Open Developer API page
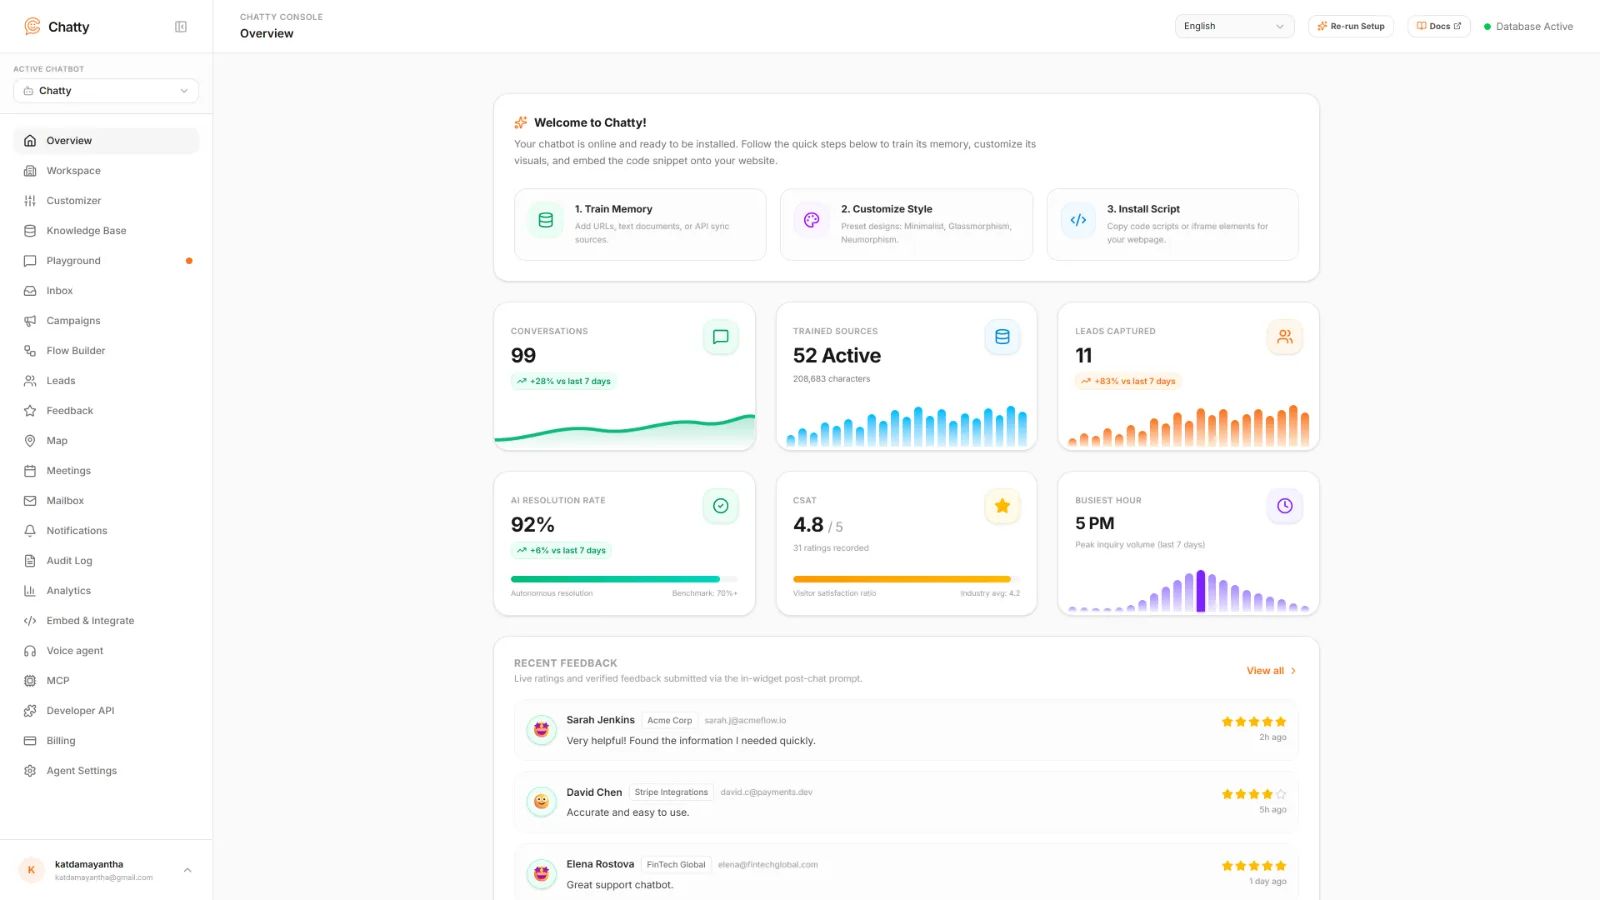Screen dimensions: 1600x900 coord(106,711)
